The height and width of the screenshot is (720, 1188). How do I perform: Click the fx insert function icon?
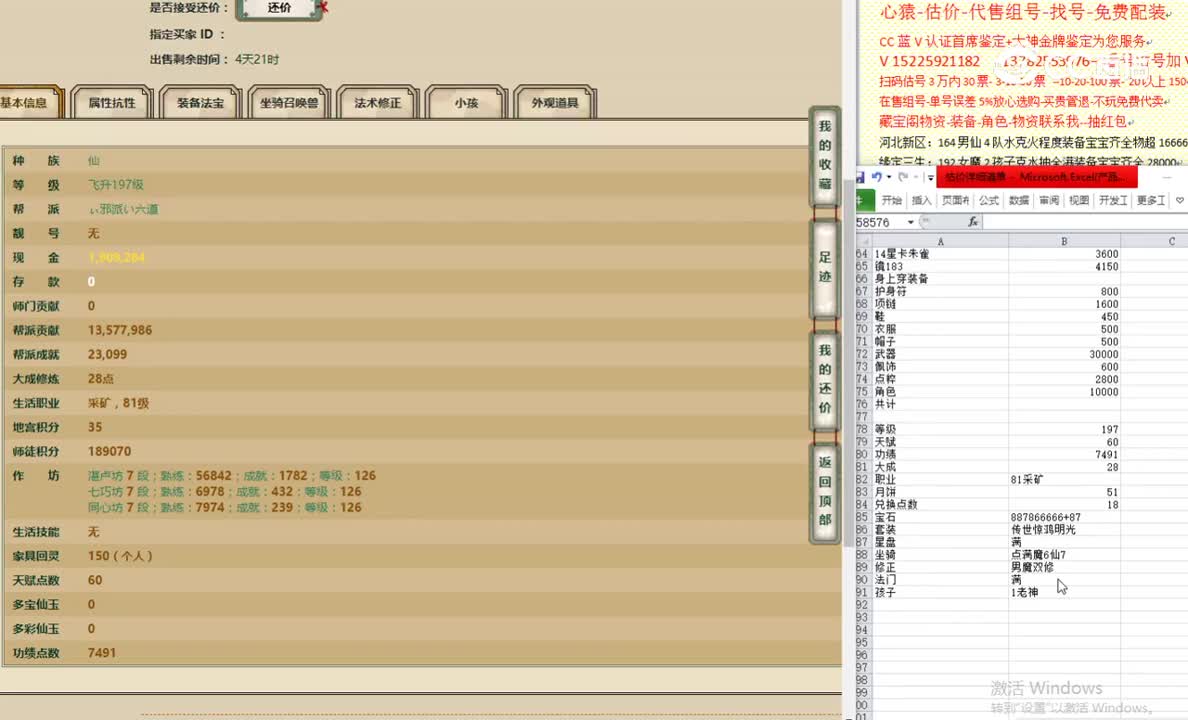click(x=973, y=222)
